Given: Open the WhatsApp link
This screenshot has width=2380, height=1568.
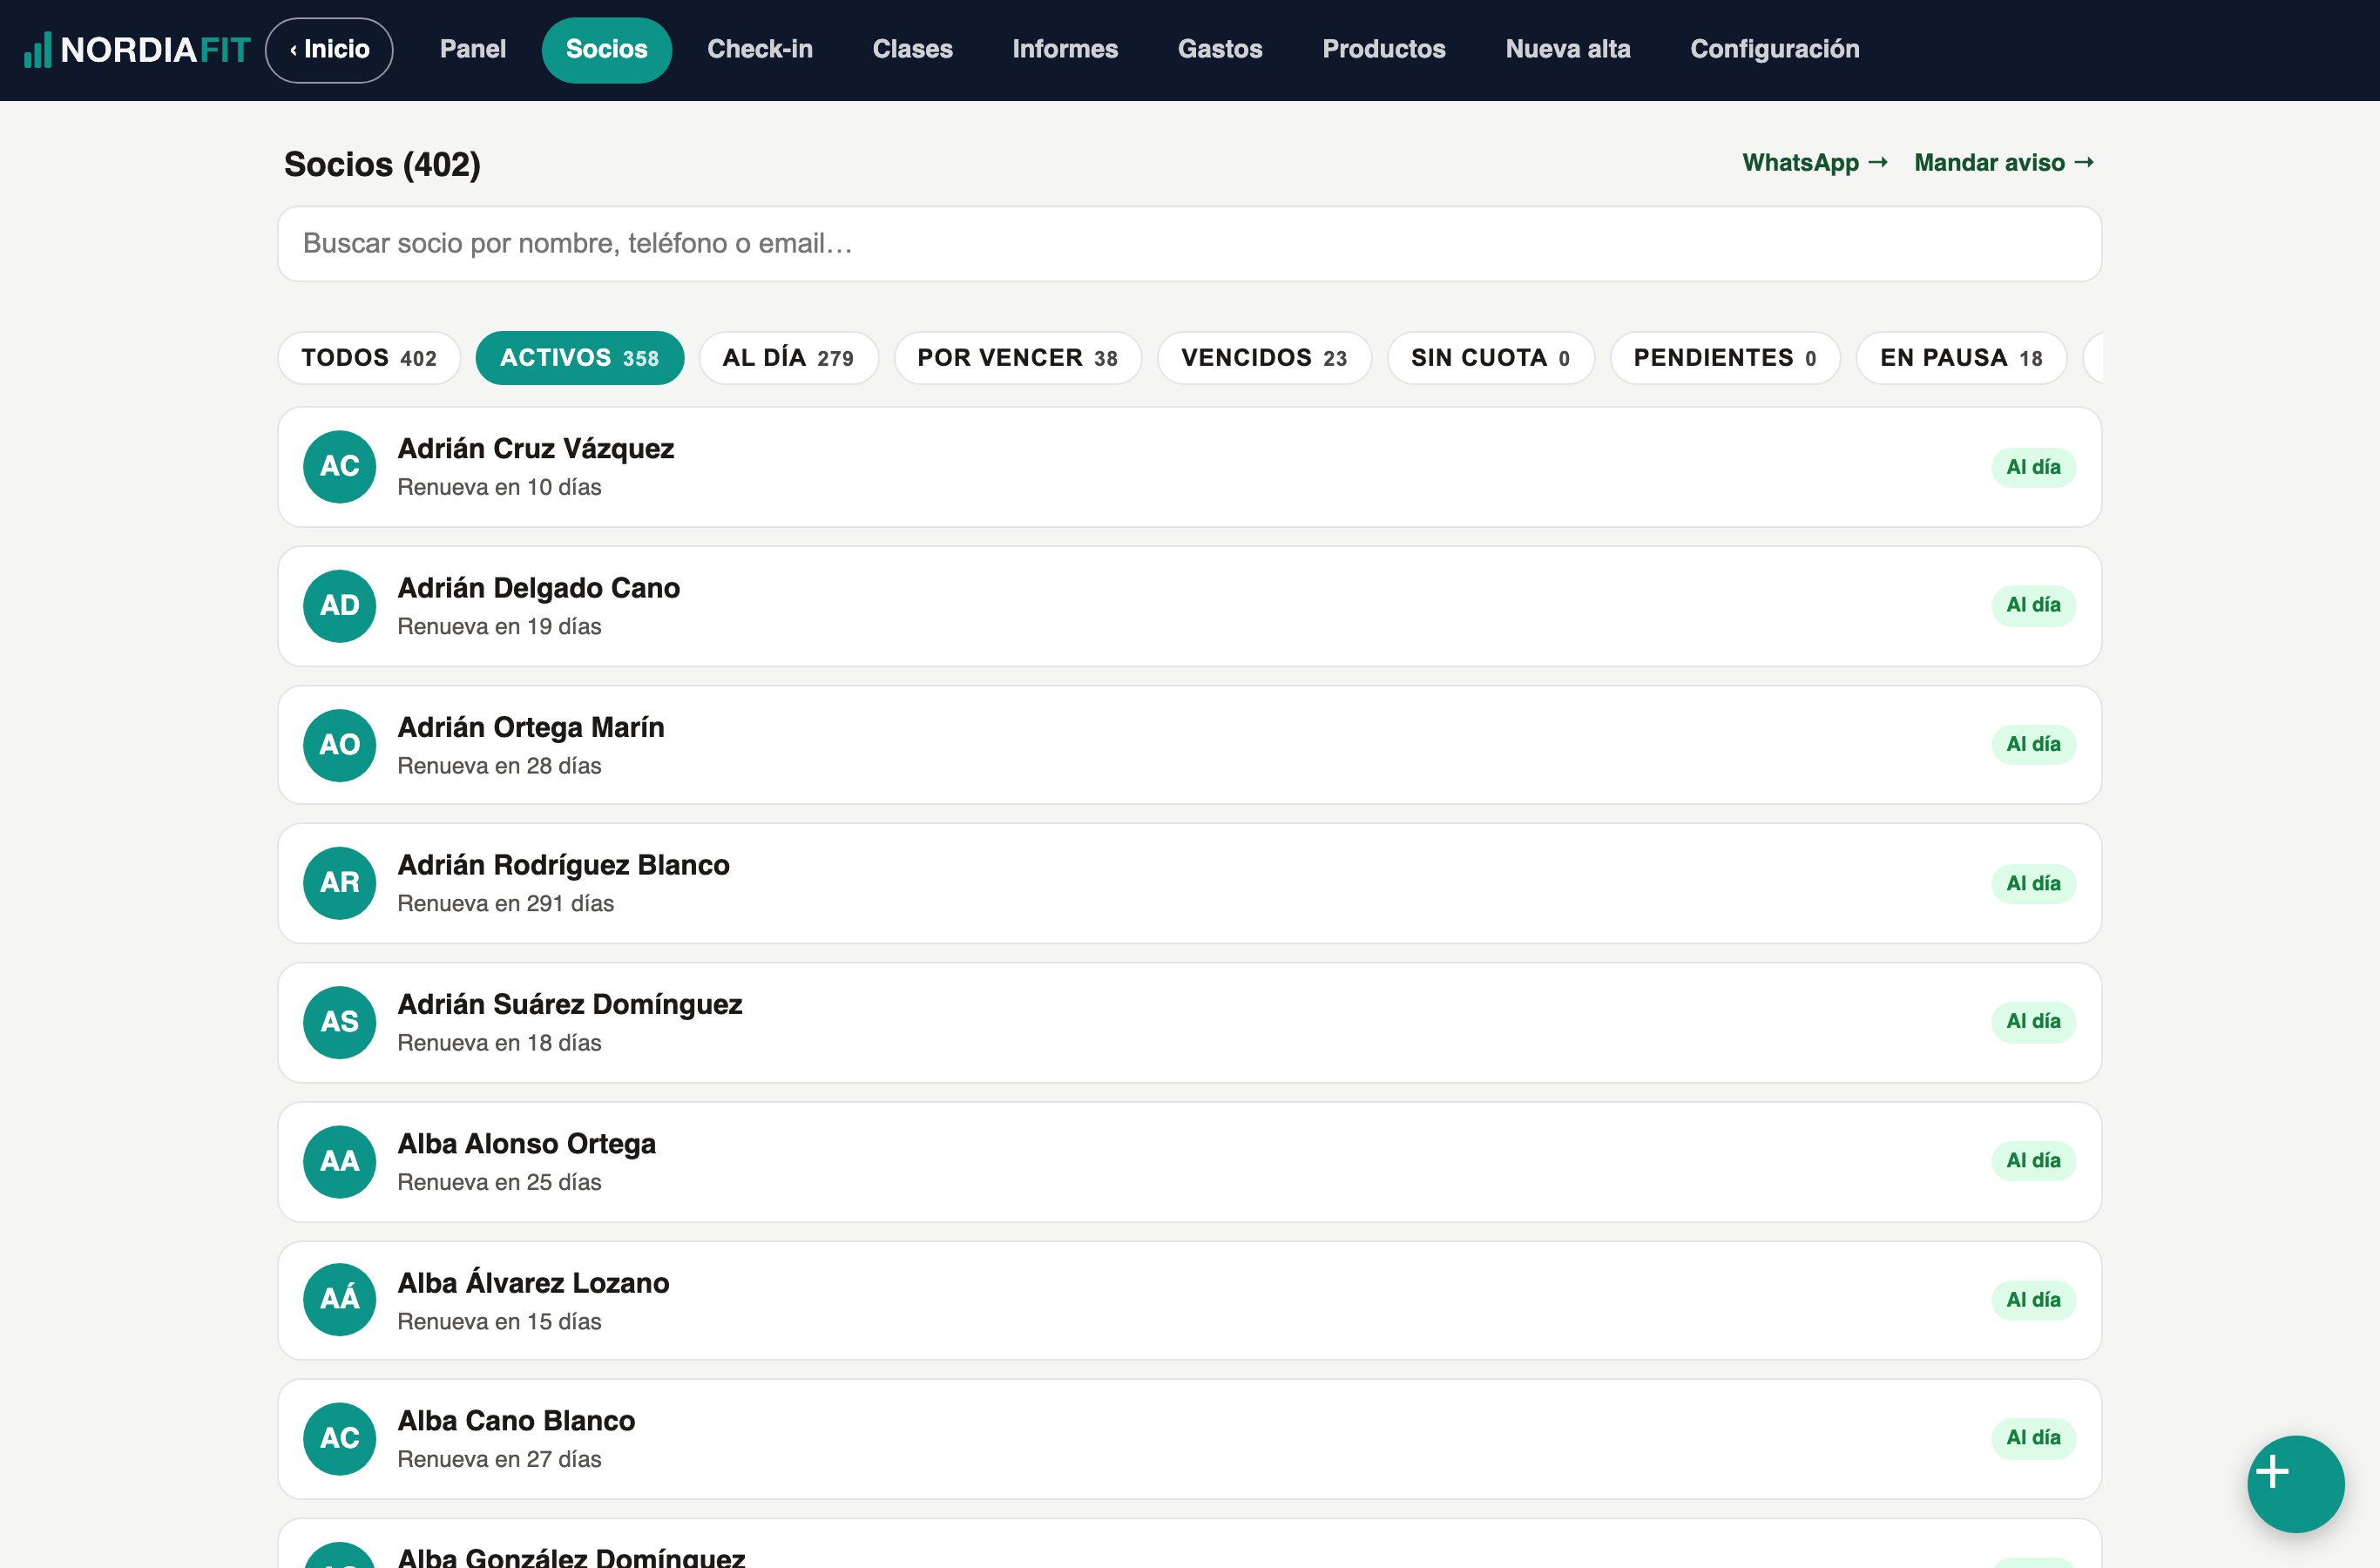Looking at the screenshot, I should [x=1814, y=163].
